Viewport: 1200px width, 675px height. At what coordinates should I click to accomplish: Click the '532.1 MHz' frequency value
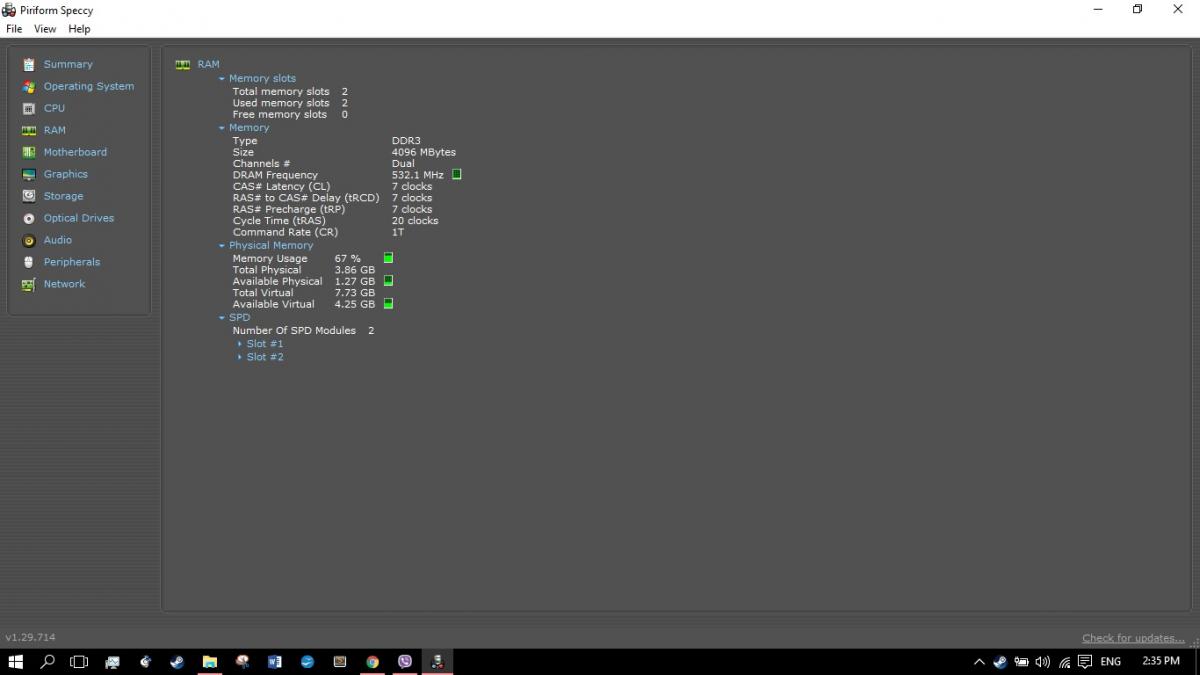pos(417,175)
